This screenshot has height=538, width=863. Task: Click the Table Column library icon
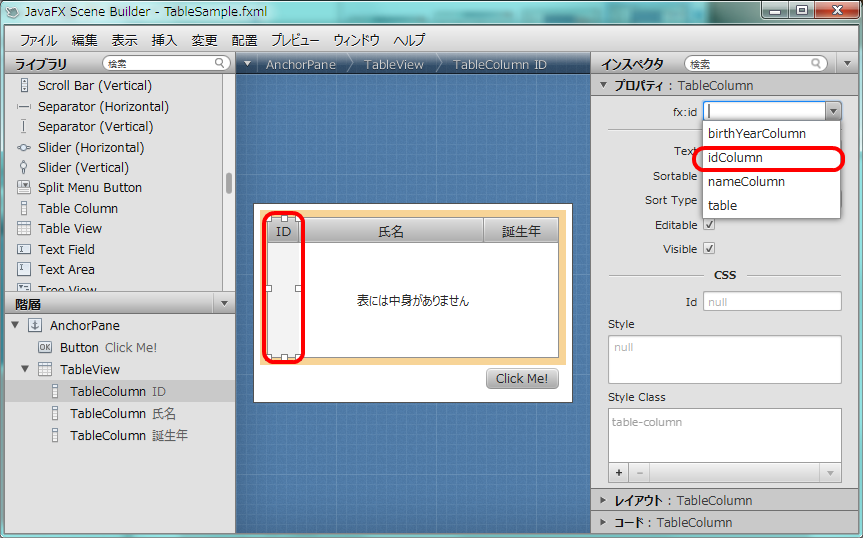(x=24, y=208)
